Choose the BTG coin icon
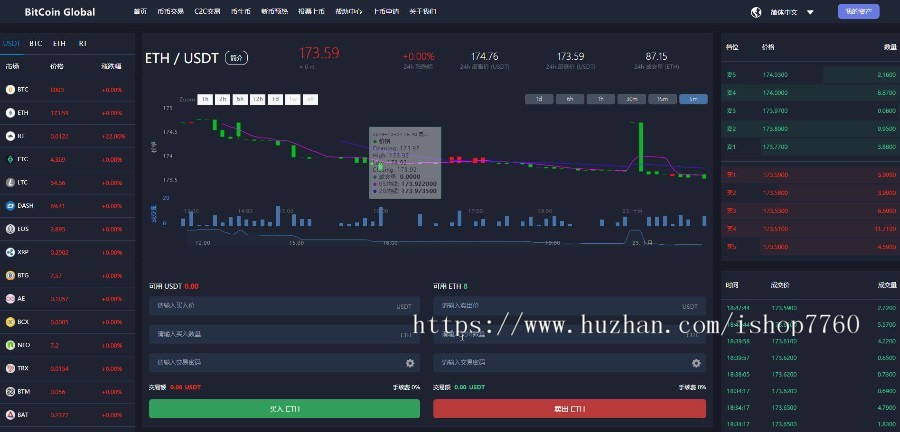900x432 pixels. pos(10,275)
